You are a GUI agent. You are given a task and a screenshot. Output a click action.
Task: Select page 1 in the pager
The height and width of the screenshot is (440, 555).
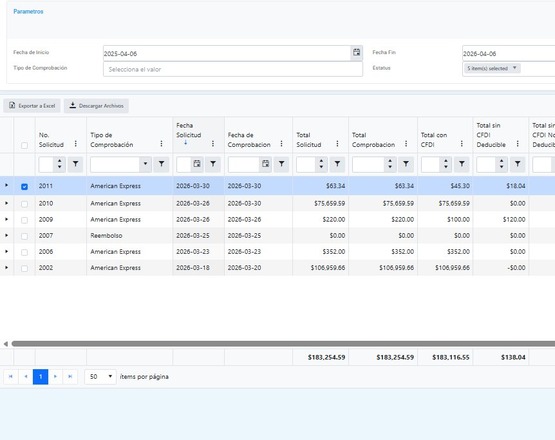(x=40, y=377)
